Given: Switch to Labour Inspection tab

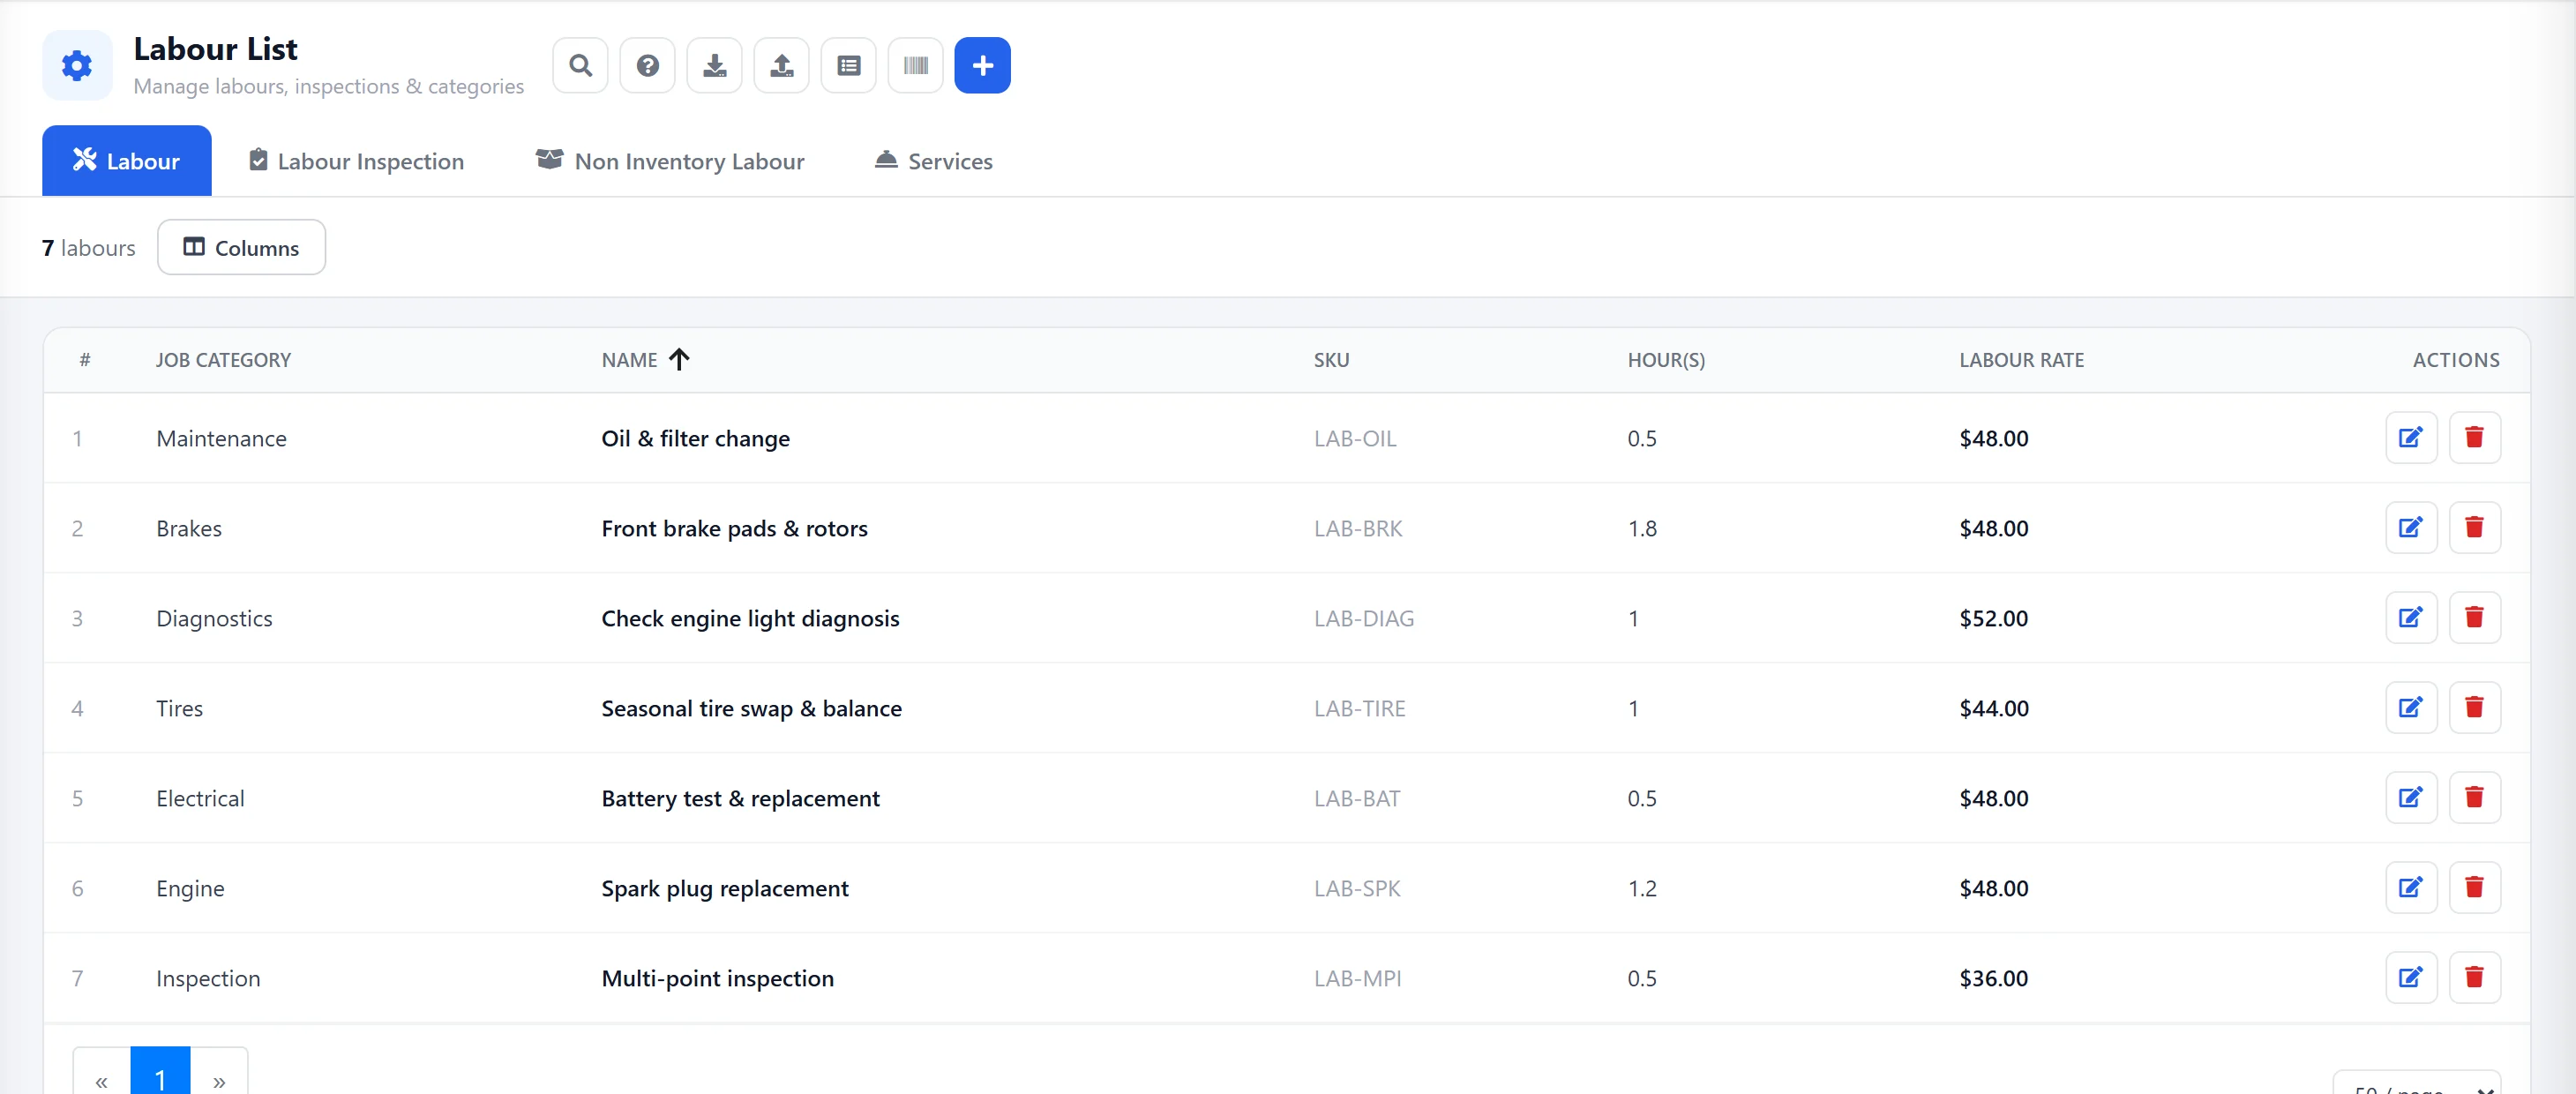Looking at the screenshot, I should click(x=356, y=160).
